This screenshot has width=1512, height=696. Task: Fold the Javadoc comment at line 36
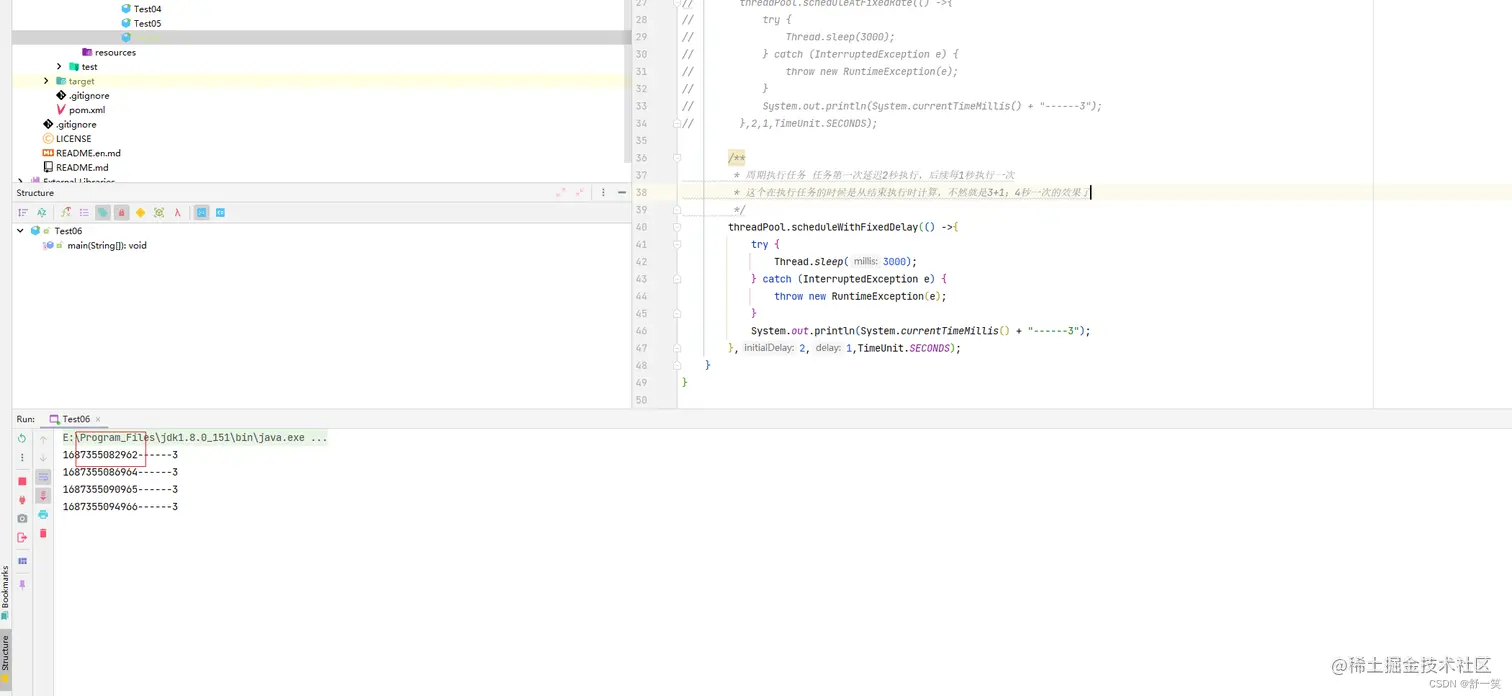coord(677,158)
